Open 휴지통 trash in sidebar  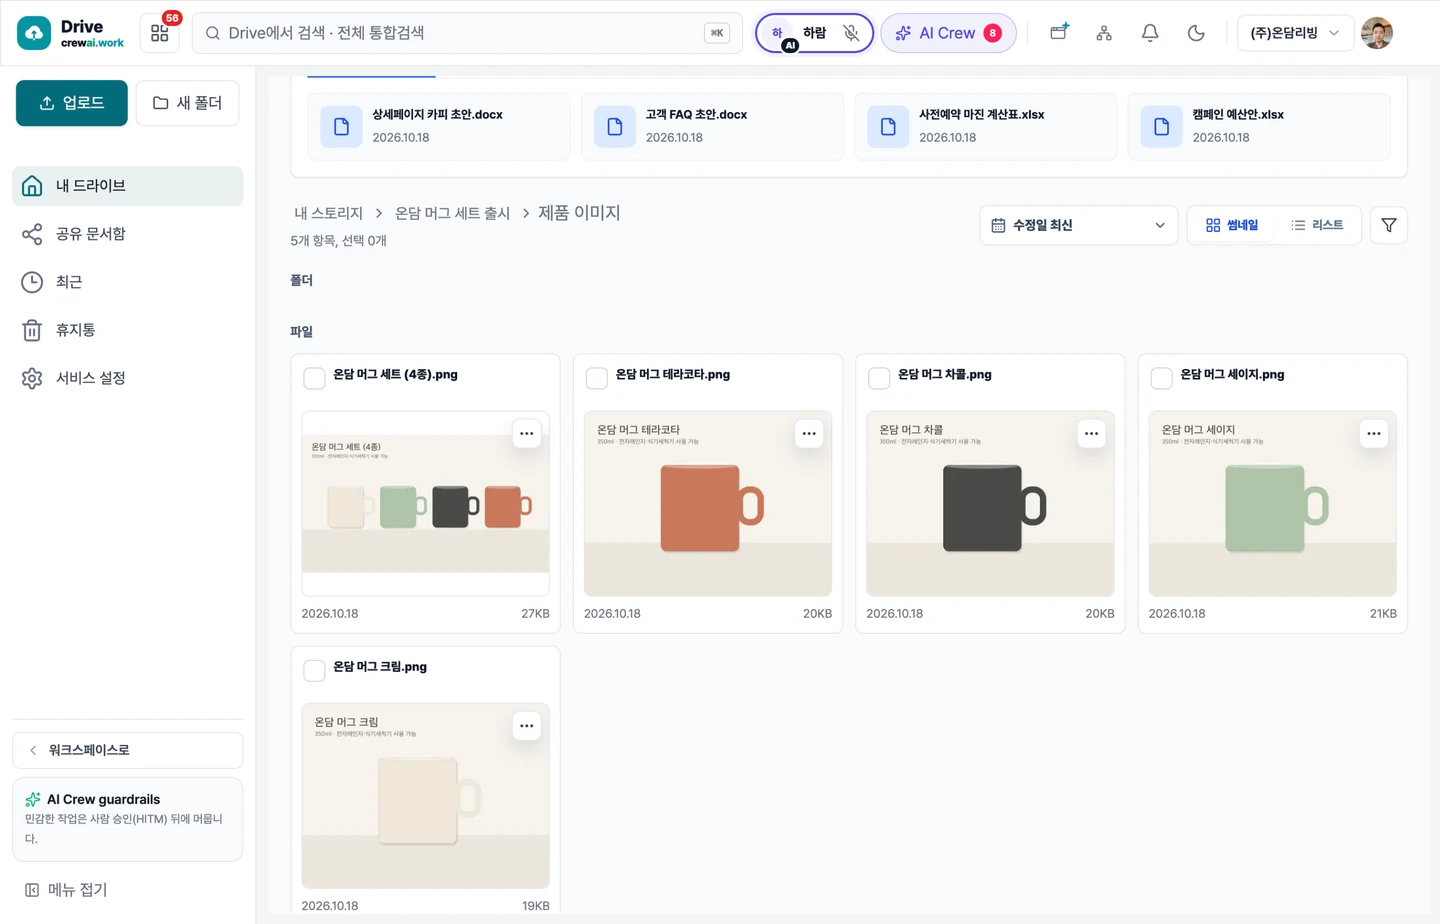(x=127, y=330)
